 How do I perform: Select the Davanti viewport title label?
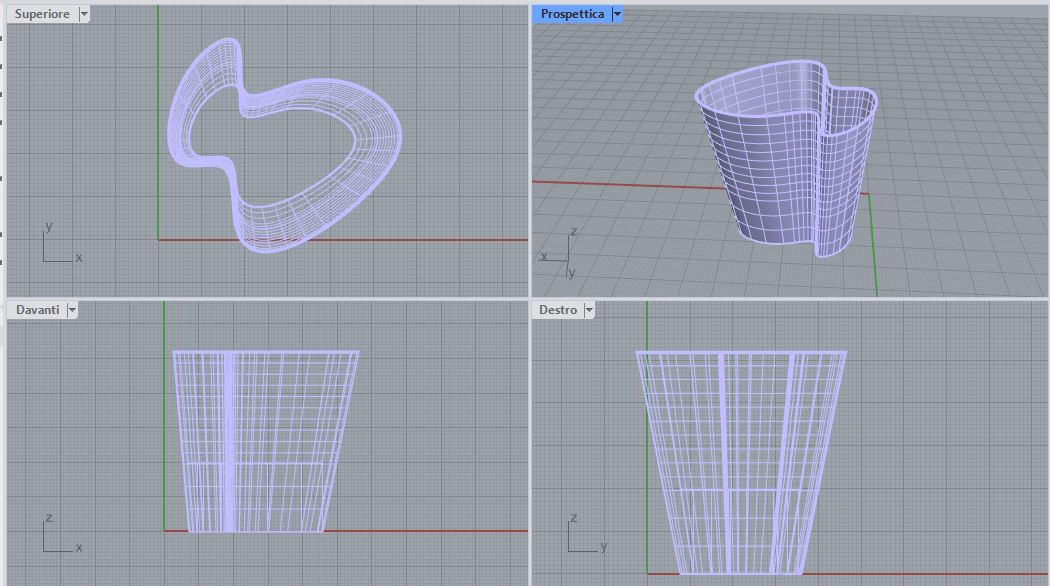[x=37, y=310]
